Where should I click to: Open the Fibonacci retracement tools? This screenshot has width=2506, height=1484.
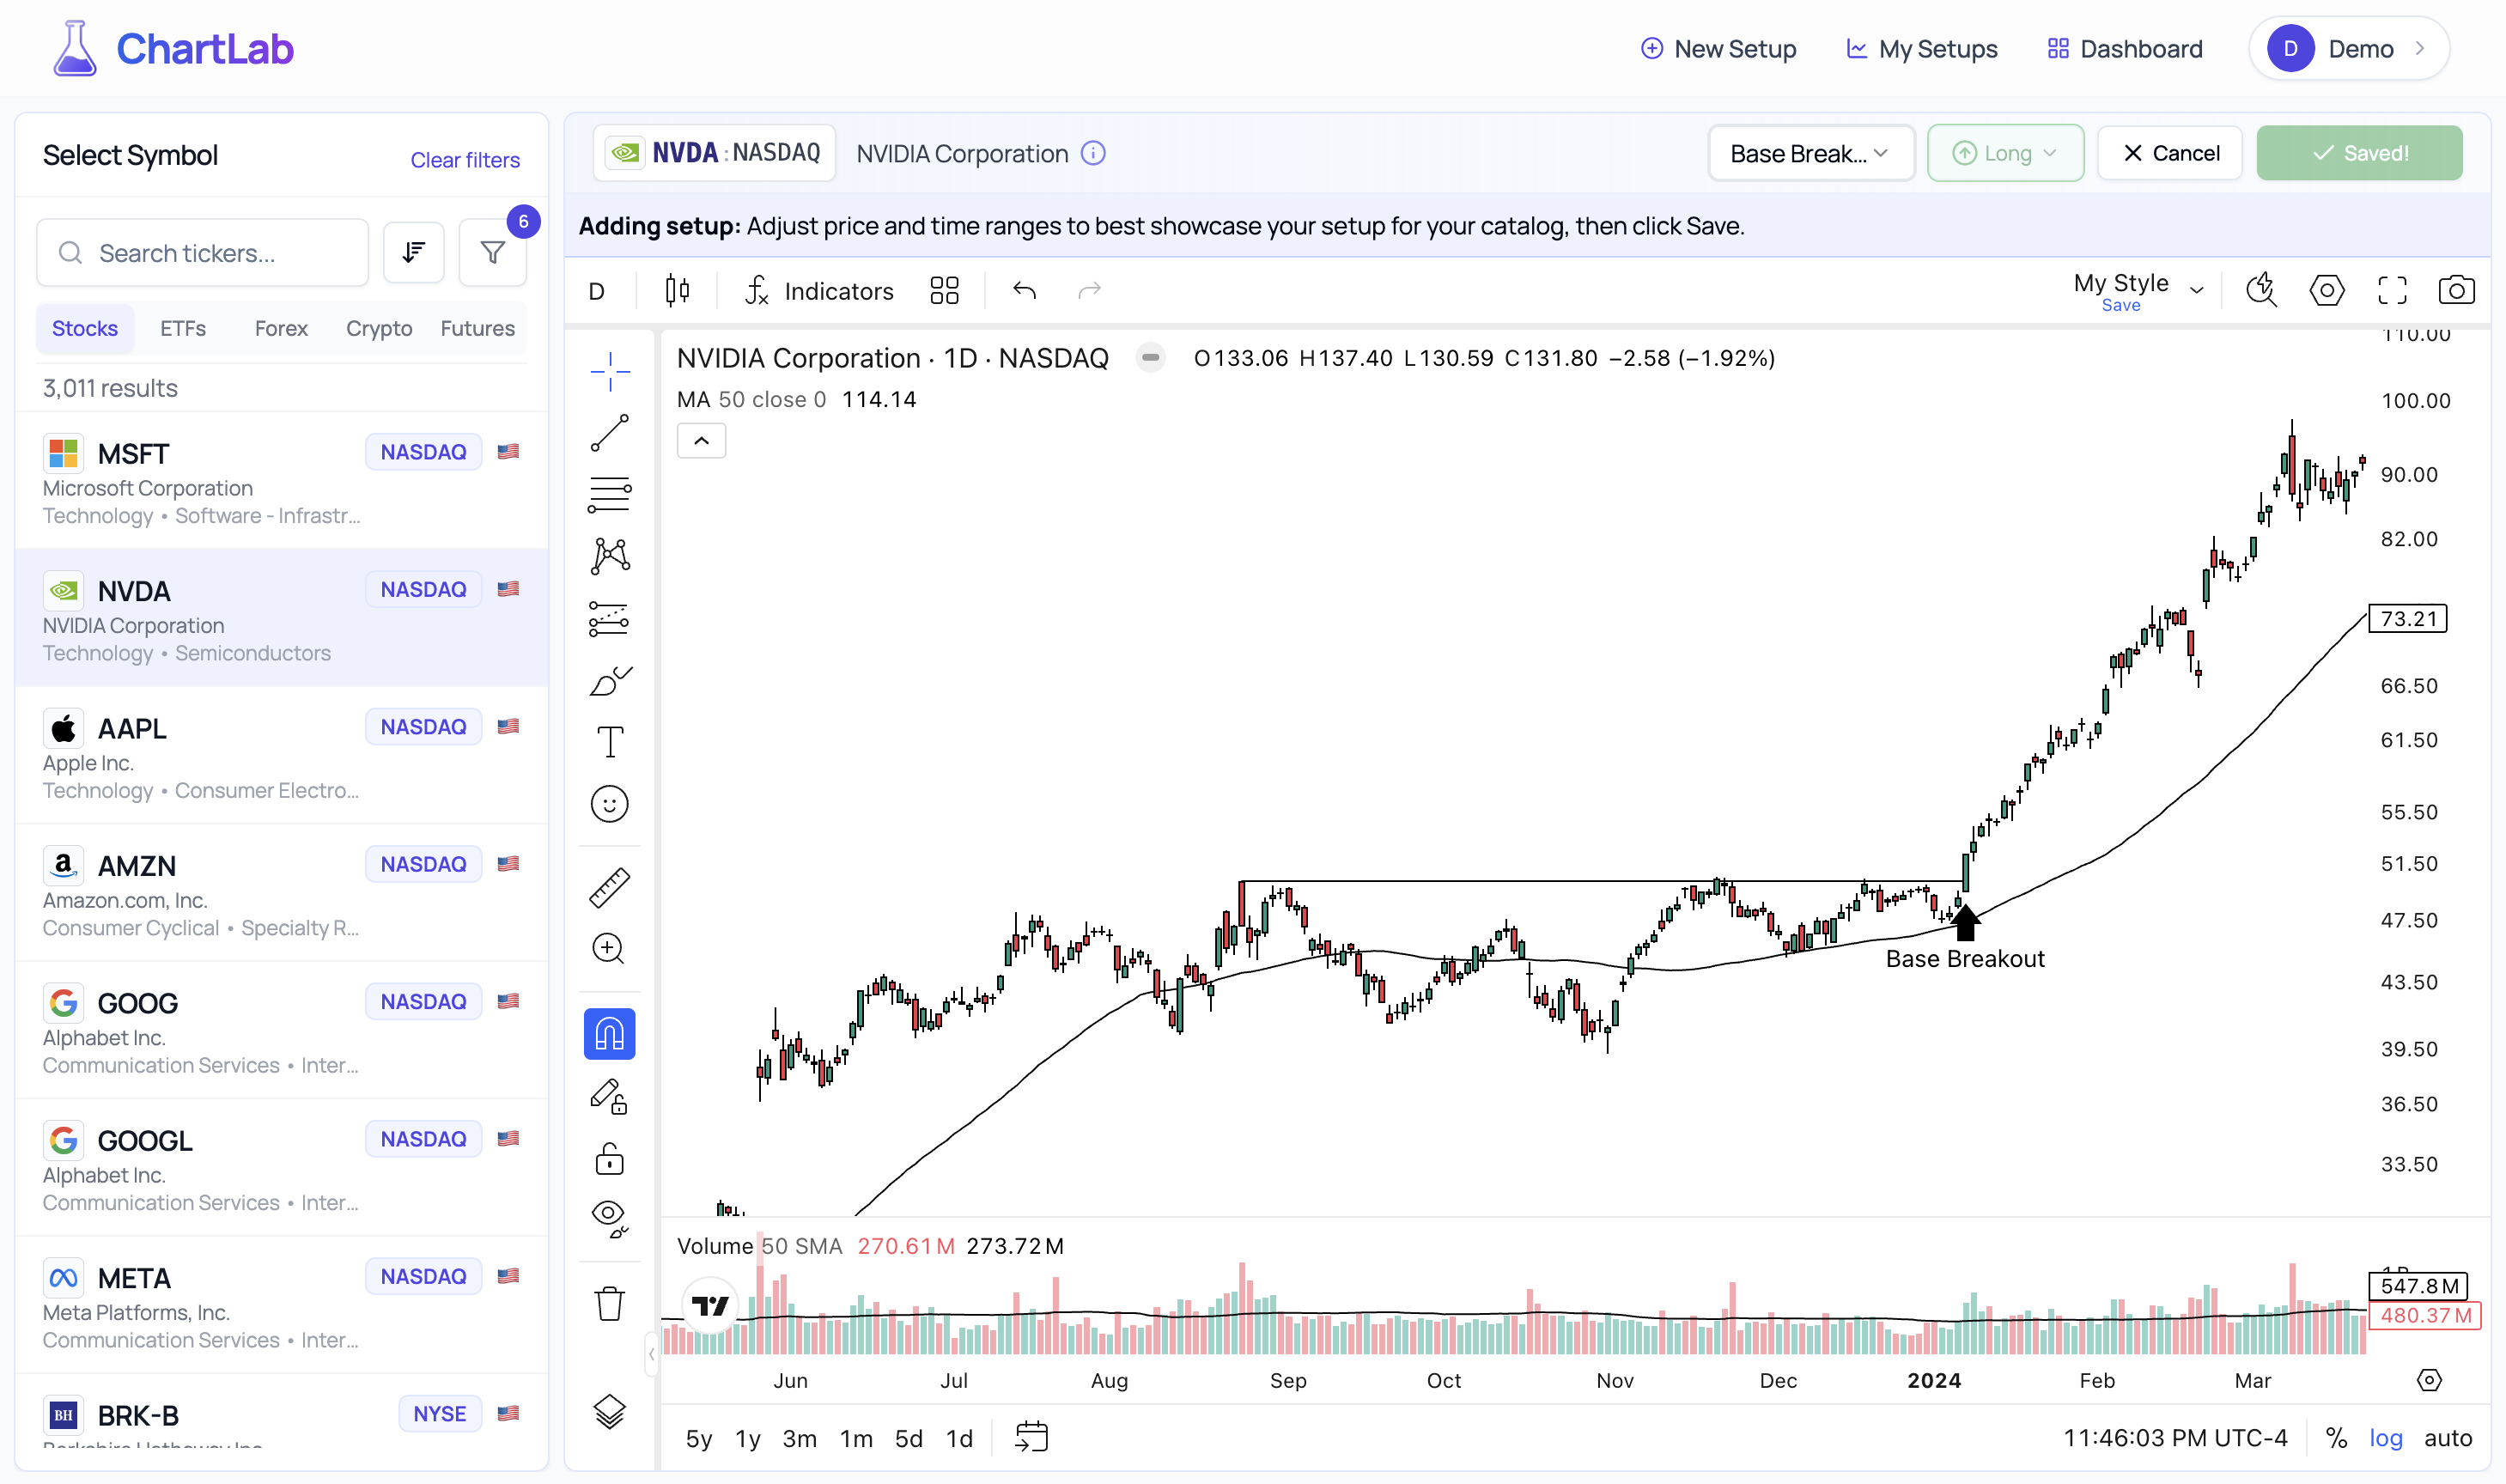pos(609,495)
